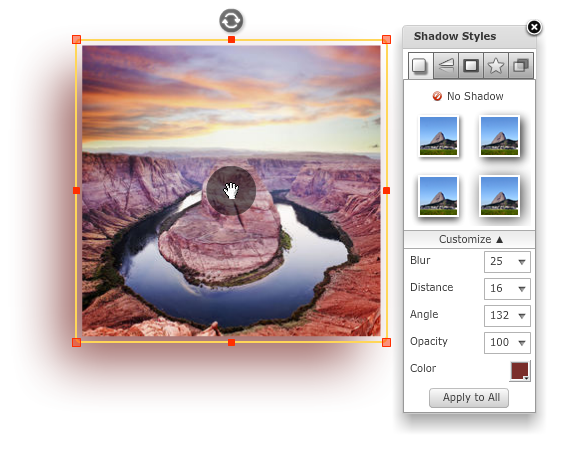Image resolution: width=561 pixels, height=461 pixels.
Task: Click the Opacity label
Action: click(429, 341)
